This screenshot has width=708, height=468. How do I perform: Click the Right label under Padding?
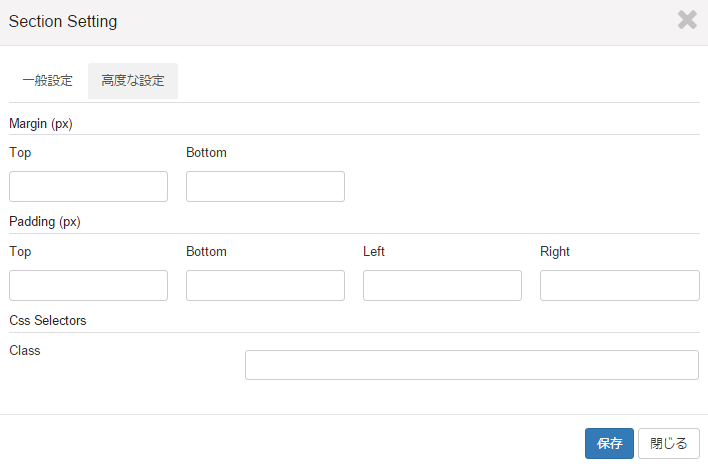[555, 252]
